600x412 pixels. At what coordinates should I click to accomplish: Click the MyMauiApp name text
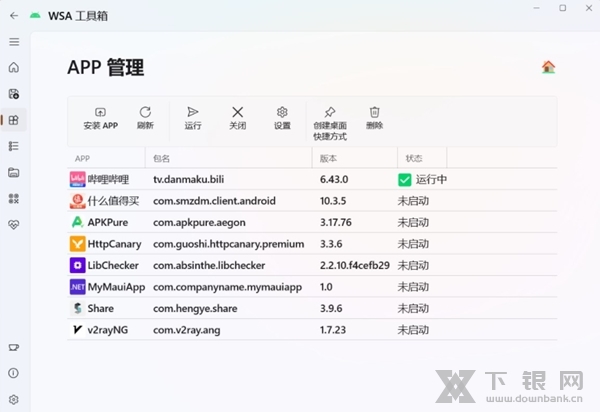pos(116,287)
